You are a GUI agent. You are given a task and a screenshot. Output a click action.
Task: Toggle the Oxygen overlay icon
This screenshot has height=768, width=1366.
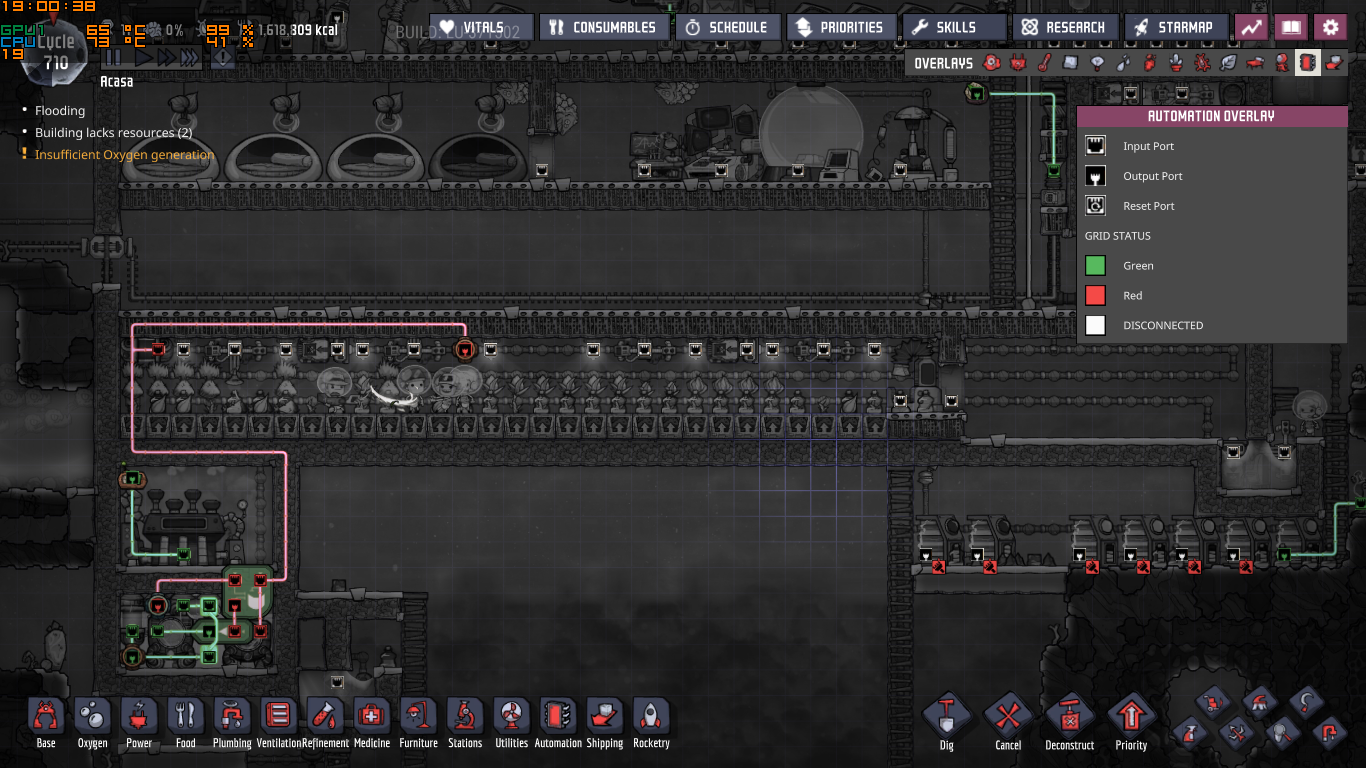(992, 63)
